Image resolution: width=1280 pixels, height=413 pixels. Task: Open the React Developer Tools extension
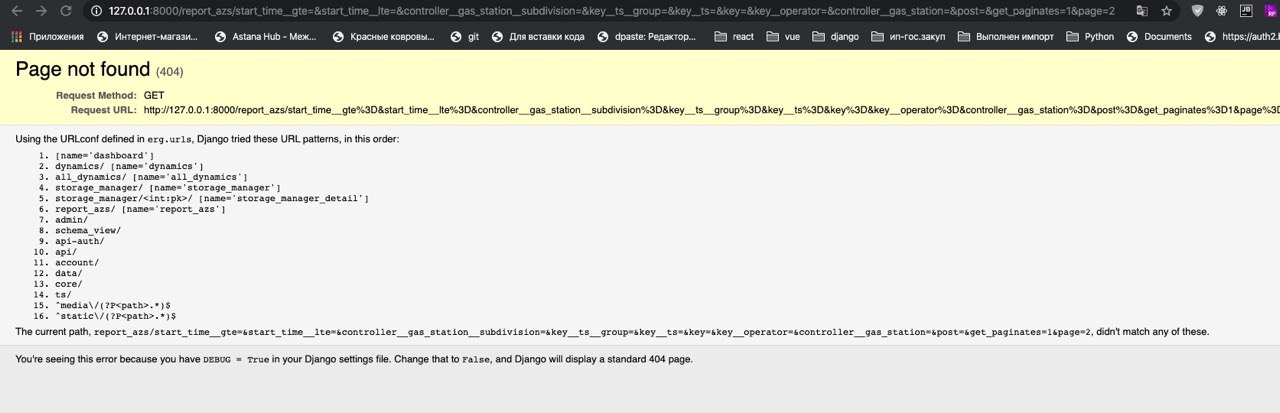coord(1222,11)
